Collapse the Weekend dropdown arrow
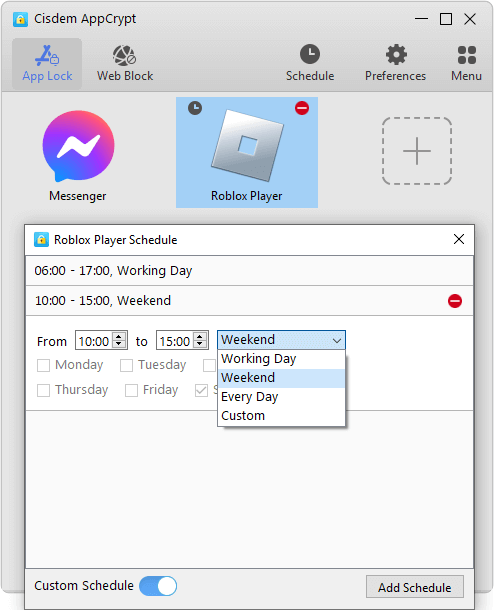Image resolution: width=494 pixels, height=610 pixels. 337,341
